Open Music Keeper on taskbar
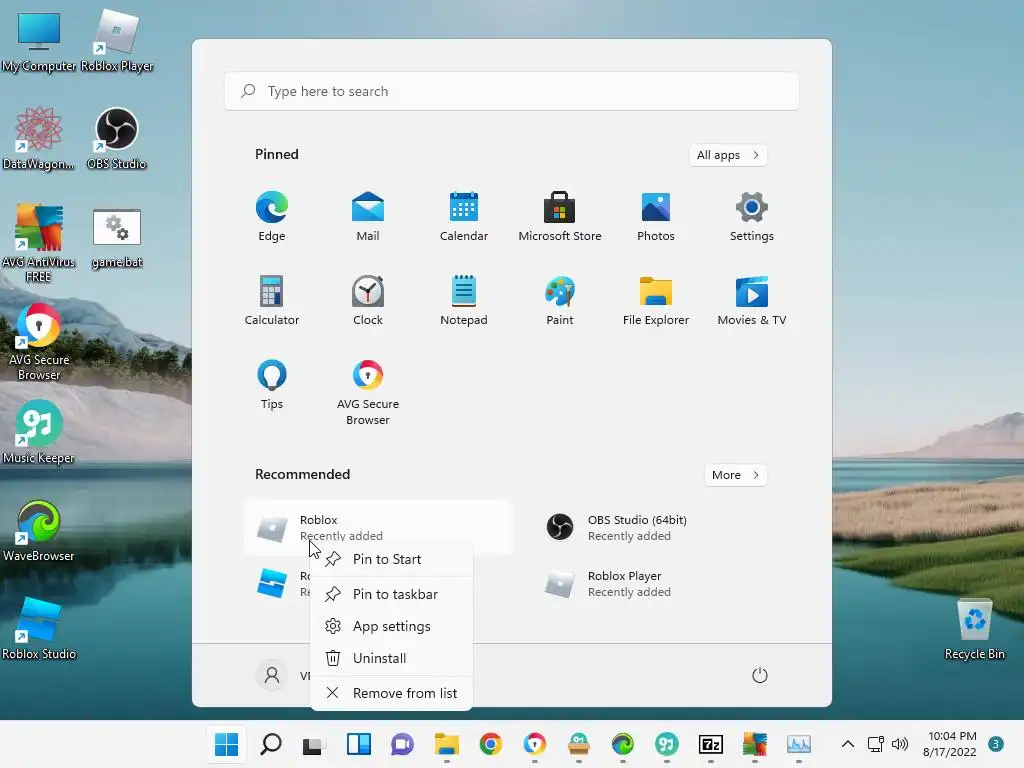The height and width of the screenshot is (768, 1024). pos(667,744)
